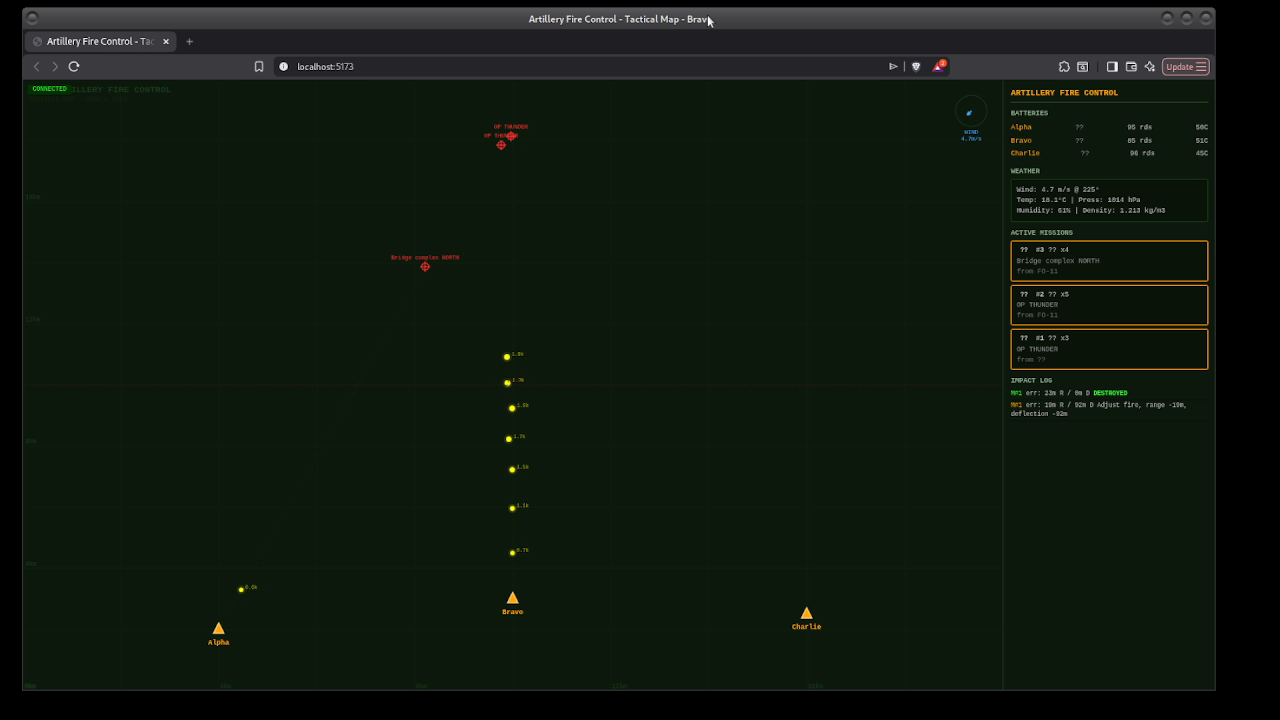Select mission card #3 Bridge complex NORTH
The image size is (1280, 720).
(1108, 260)
